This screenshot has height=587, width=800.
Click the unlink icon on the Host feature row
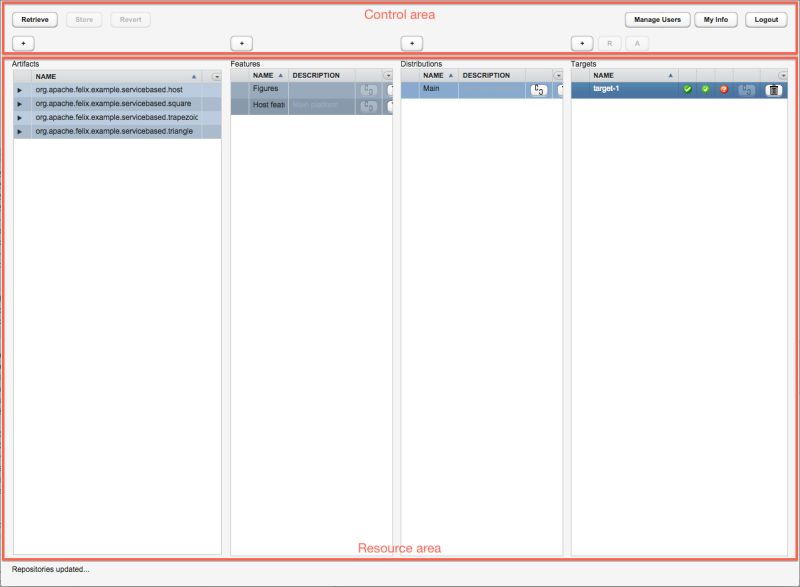pyautogui.click(x=368, y=104)
